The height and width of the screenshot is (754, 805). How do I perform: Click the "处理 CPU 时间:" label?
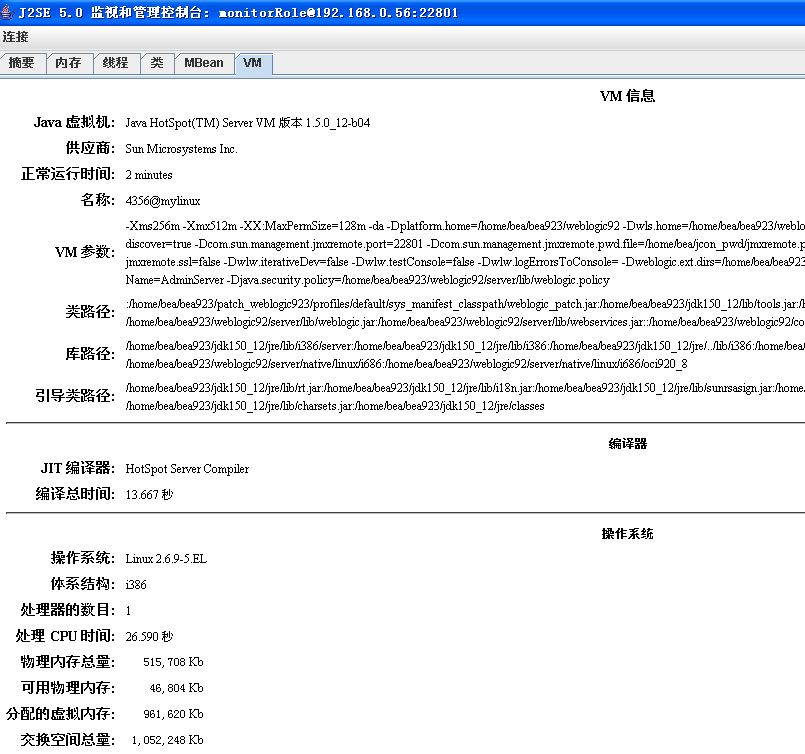(65, 636)
